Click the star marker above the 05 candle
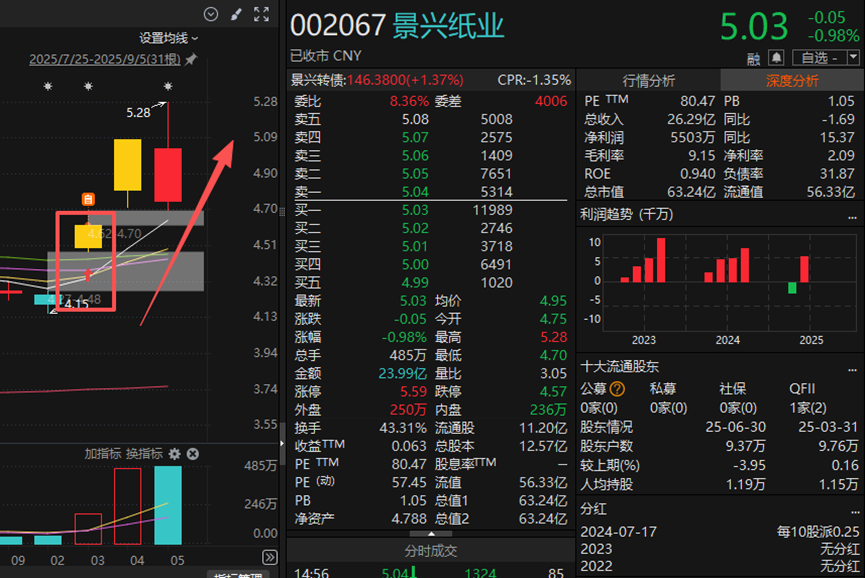Image resolution: width=865 pixels, height=578 pixels. tap(168, 86)
